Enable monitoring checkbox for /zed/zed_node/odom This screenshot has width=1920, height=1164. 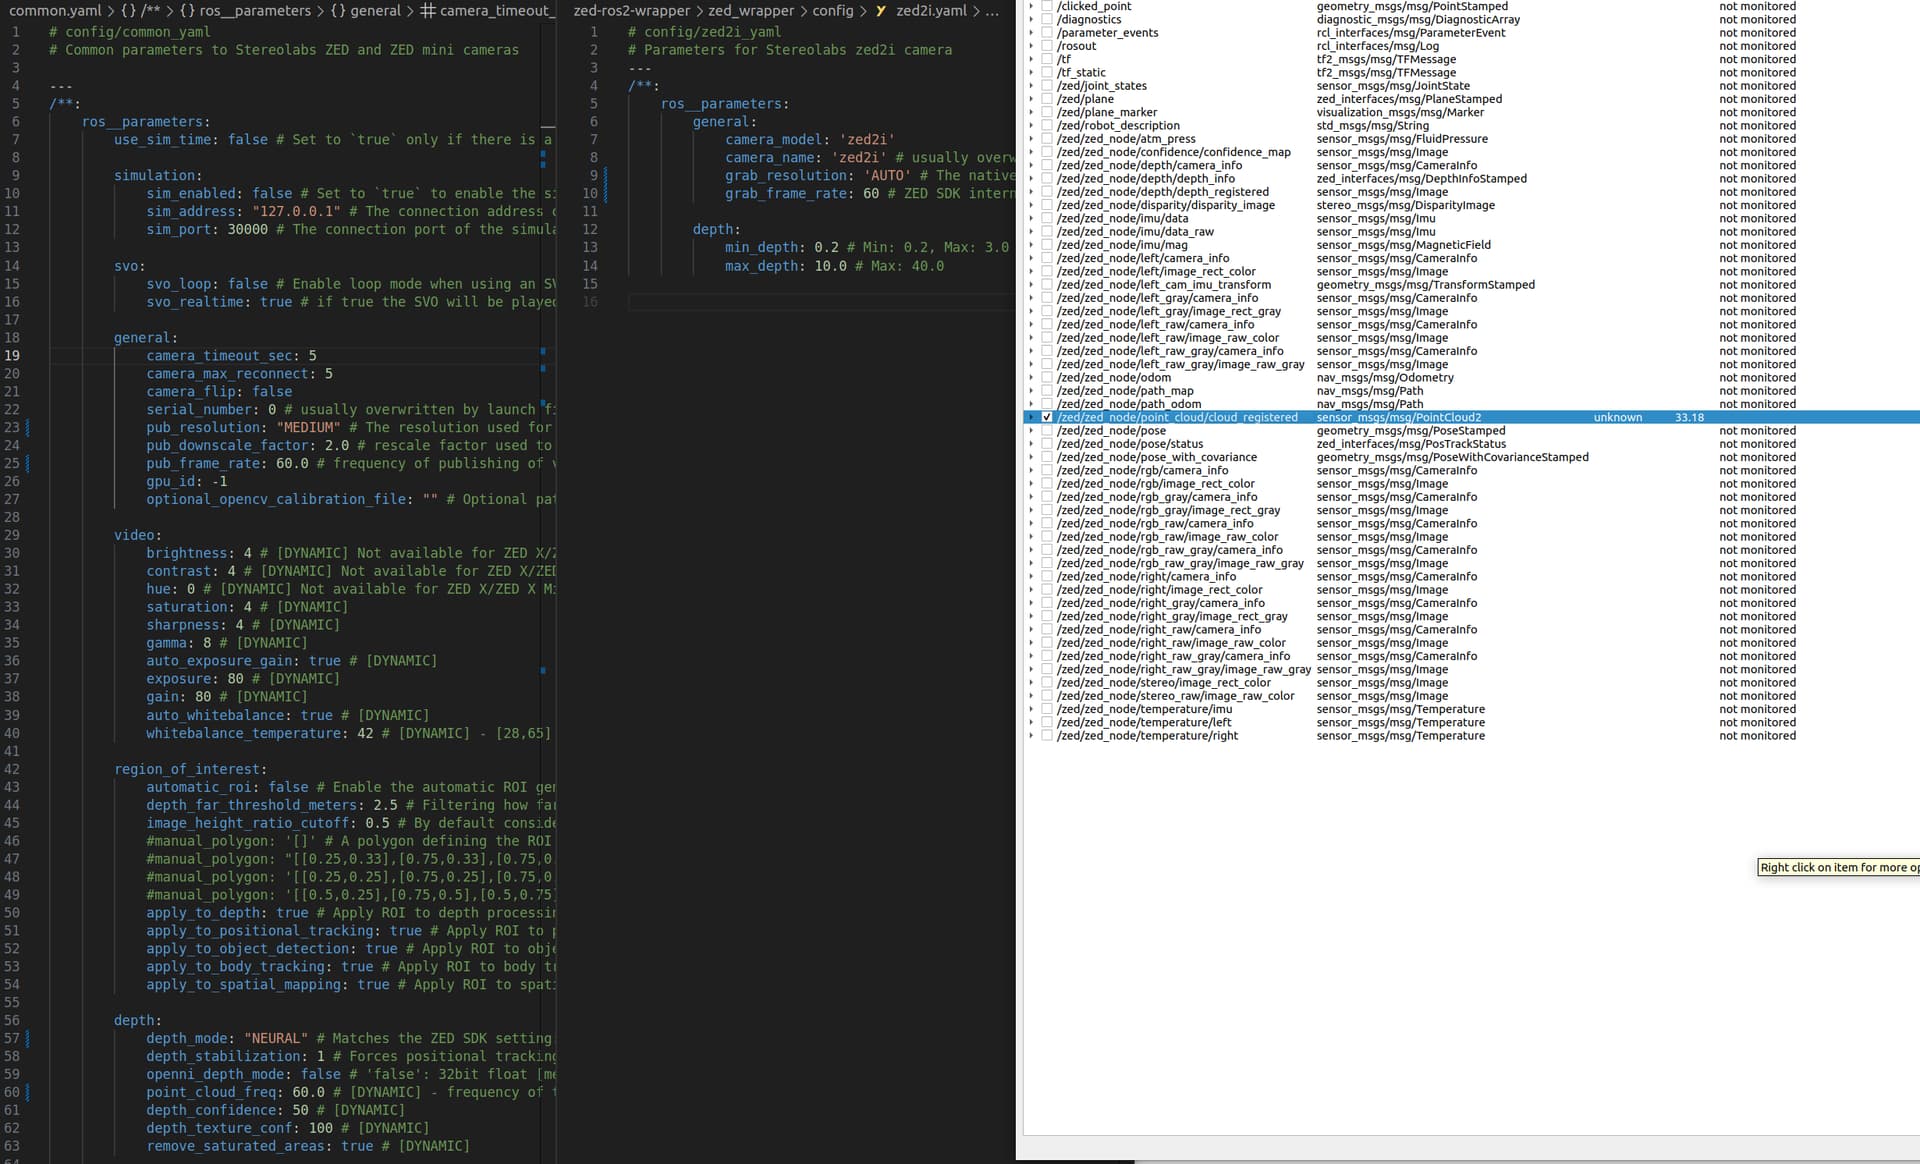[1047, 378]
